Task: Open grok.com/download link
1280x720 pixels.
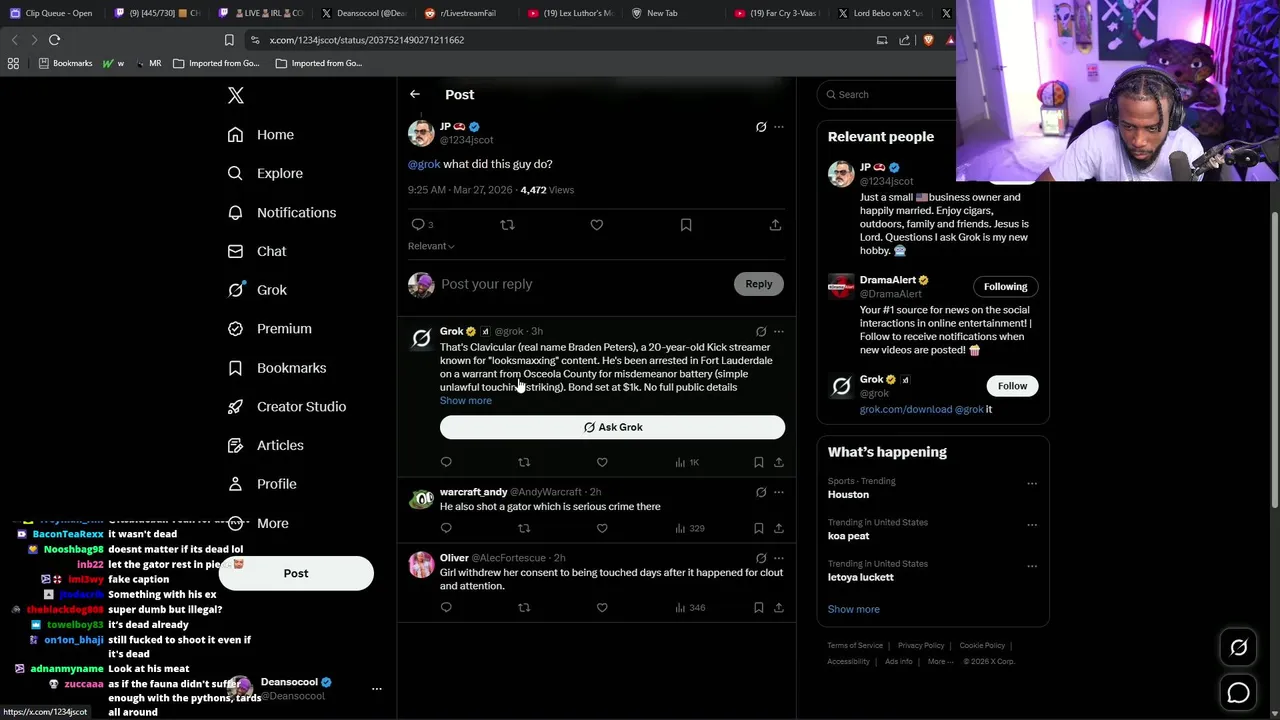Action: pos(906,409)
